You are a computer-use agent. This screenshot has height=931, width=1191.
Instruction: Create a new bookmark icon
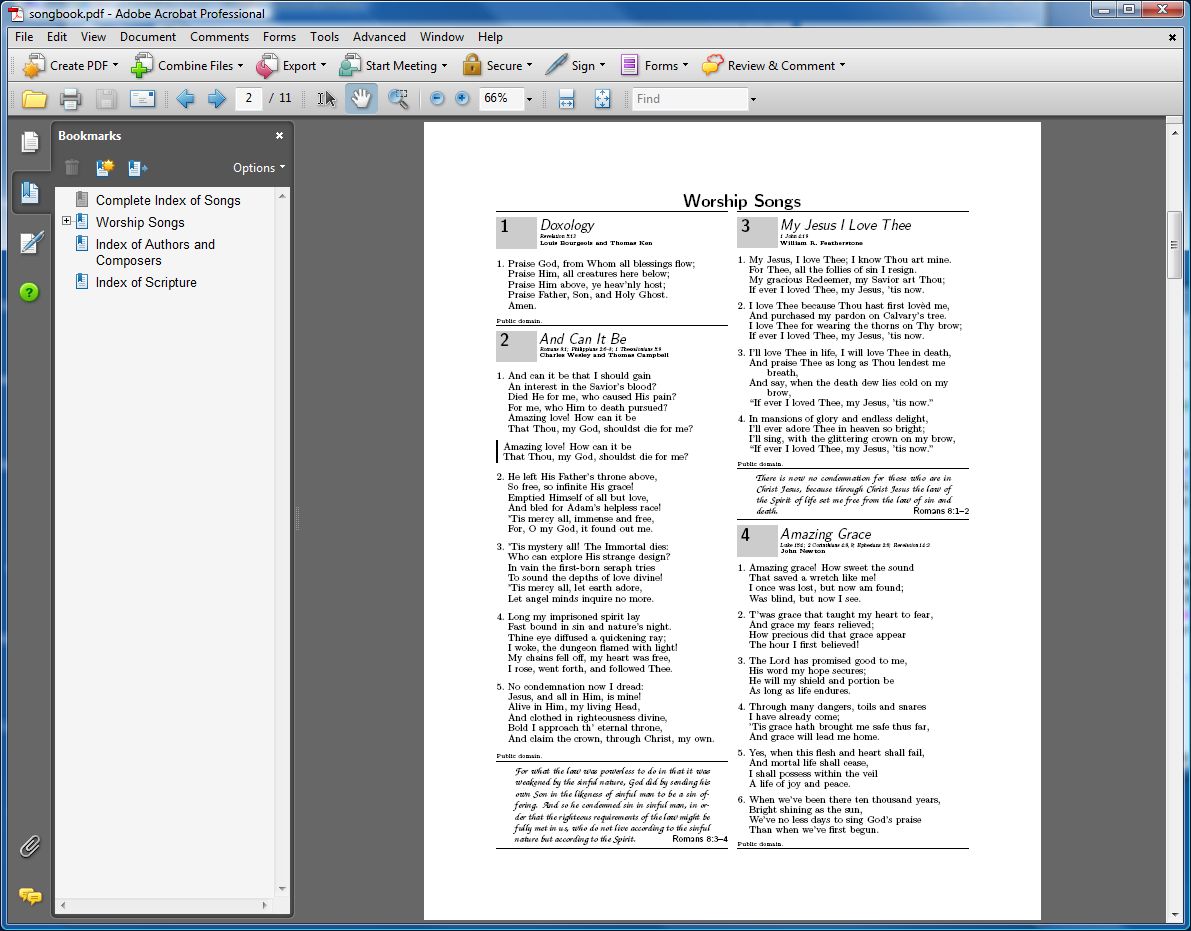pos(105,168)
